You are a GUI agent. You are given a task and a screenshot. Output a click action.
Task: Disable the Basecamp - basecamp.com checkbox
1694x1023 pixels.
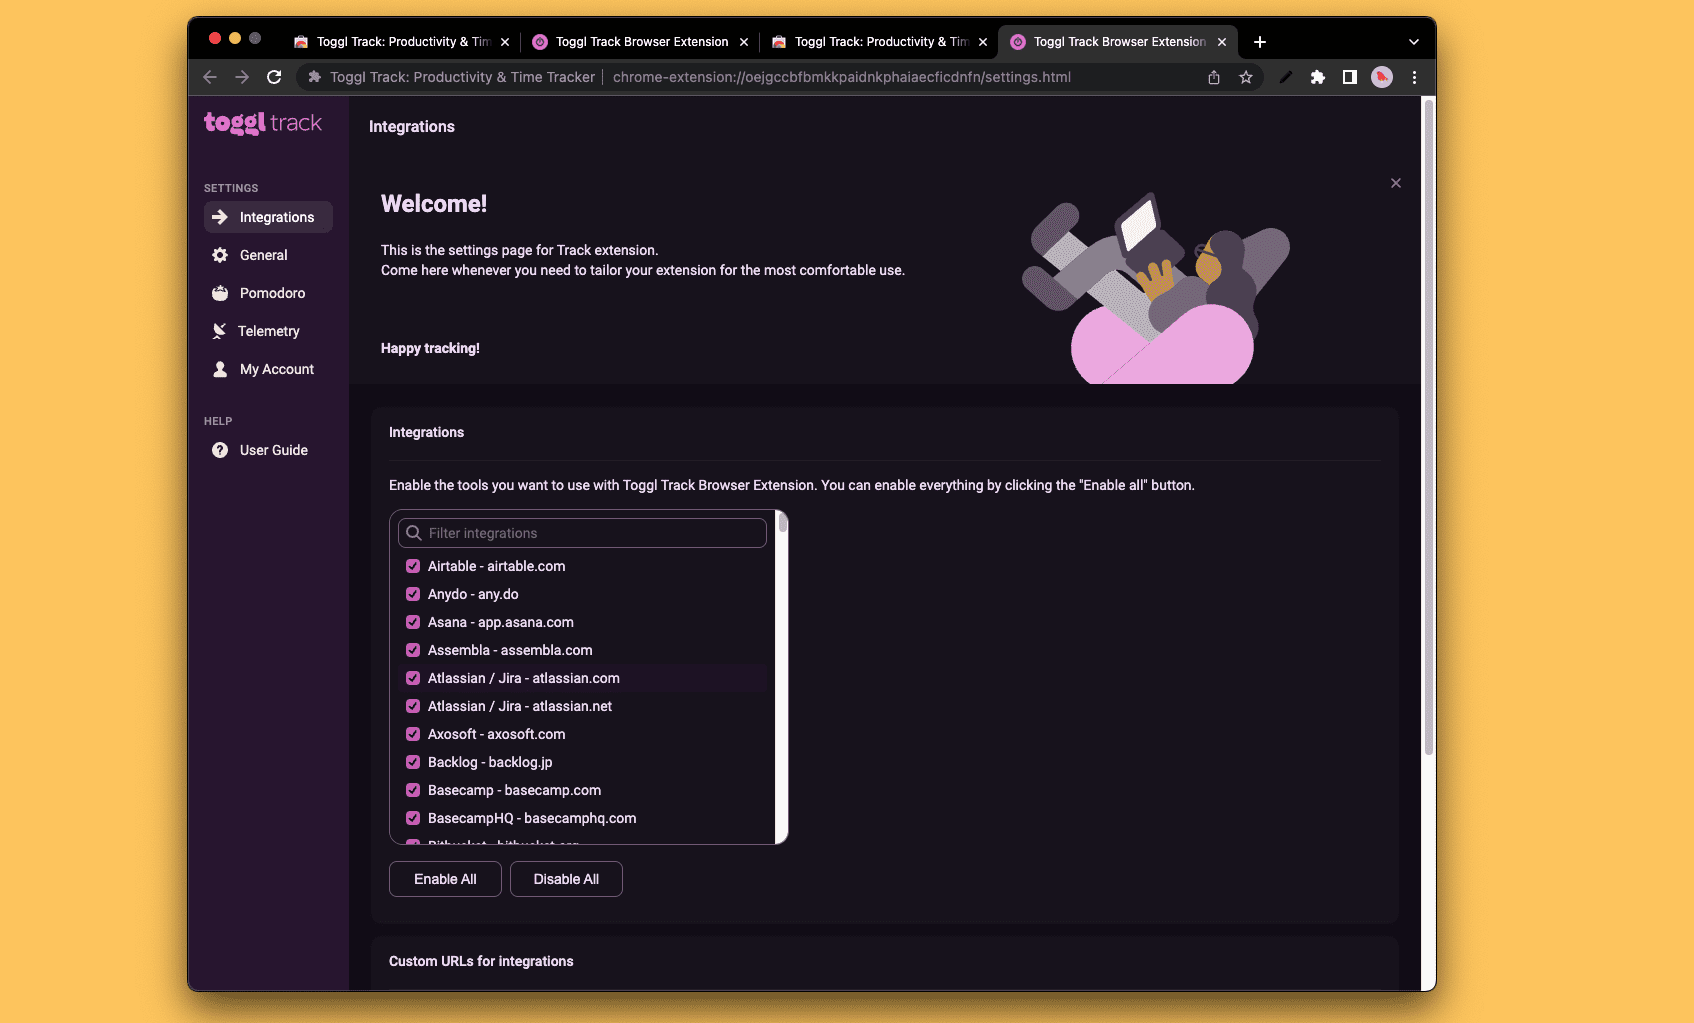pos(413,790)
